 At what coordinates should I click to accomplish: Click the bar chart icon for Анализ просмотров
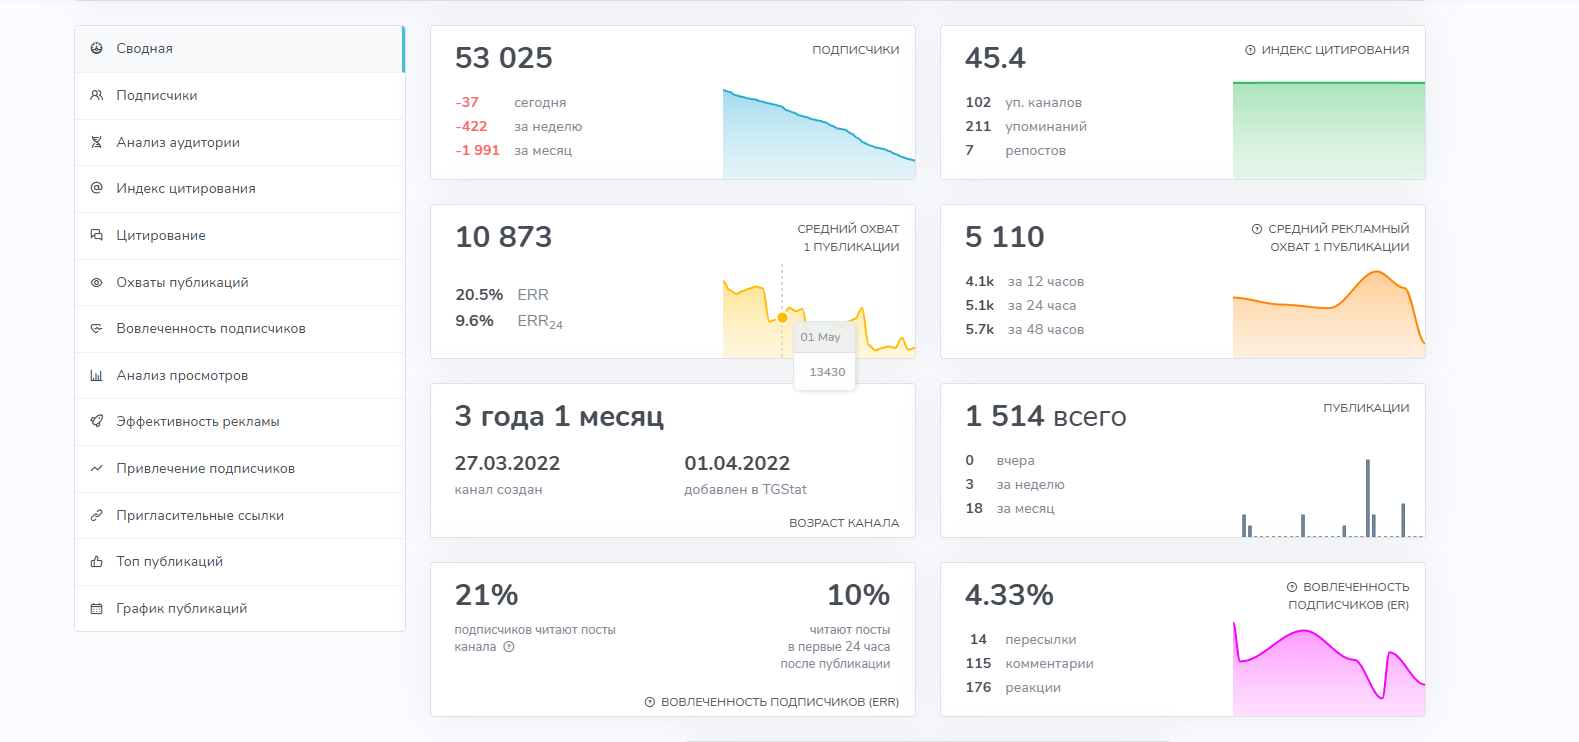(x=97, y=375)
